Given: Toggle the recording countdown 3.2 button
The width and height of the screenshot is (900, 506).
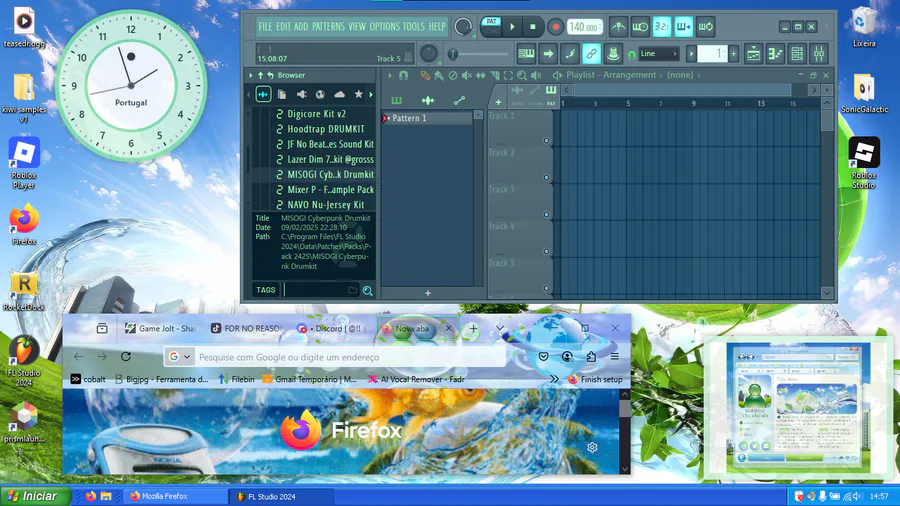Looking at the screenshot, I should [662, 26].
